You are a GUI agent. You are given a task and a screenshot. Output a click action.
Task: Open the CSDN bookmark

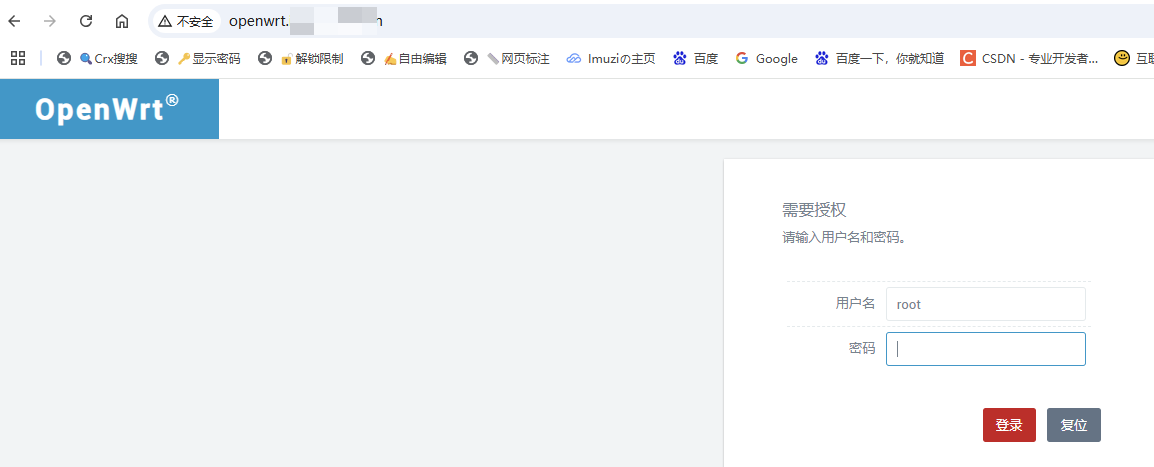click(x=1030, y=59)
